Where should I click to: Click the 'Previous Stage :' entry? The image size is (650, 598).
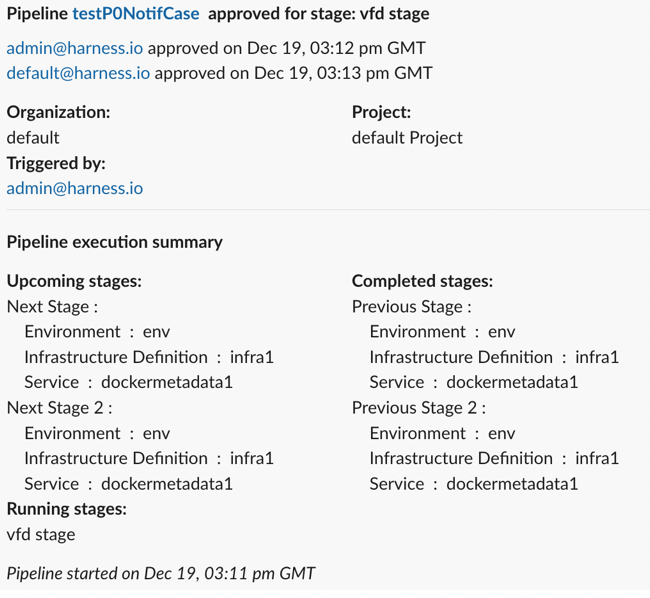(411, 307)
